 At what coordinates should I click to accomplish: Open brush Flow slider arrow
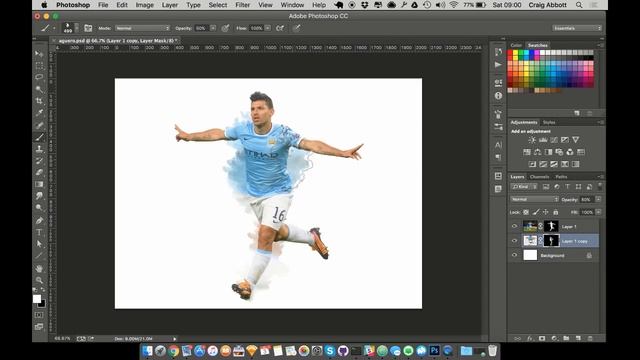click(x=268, y=28)
